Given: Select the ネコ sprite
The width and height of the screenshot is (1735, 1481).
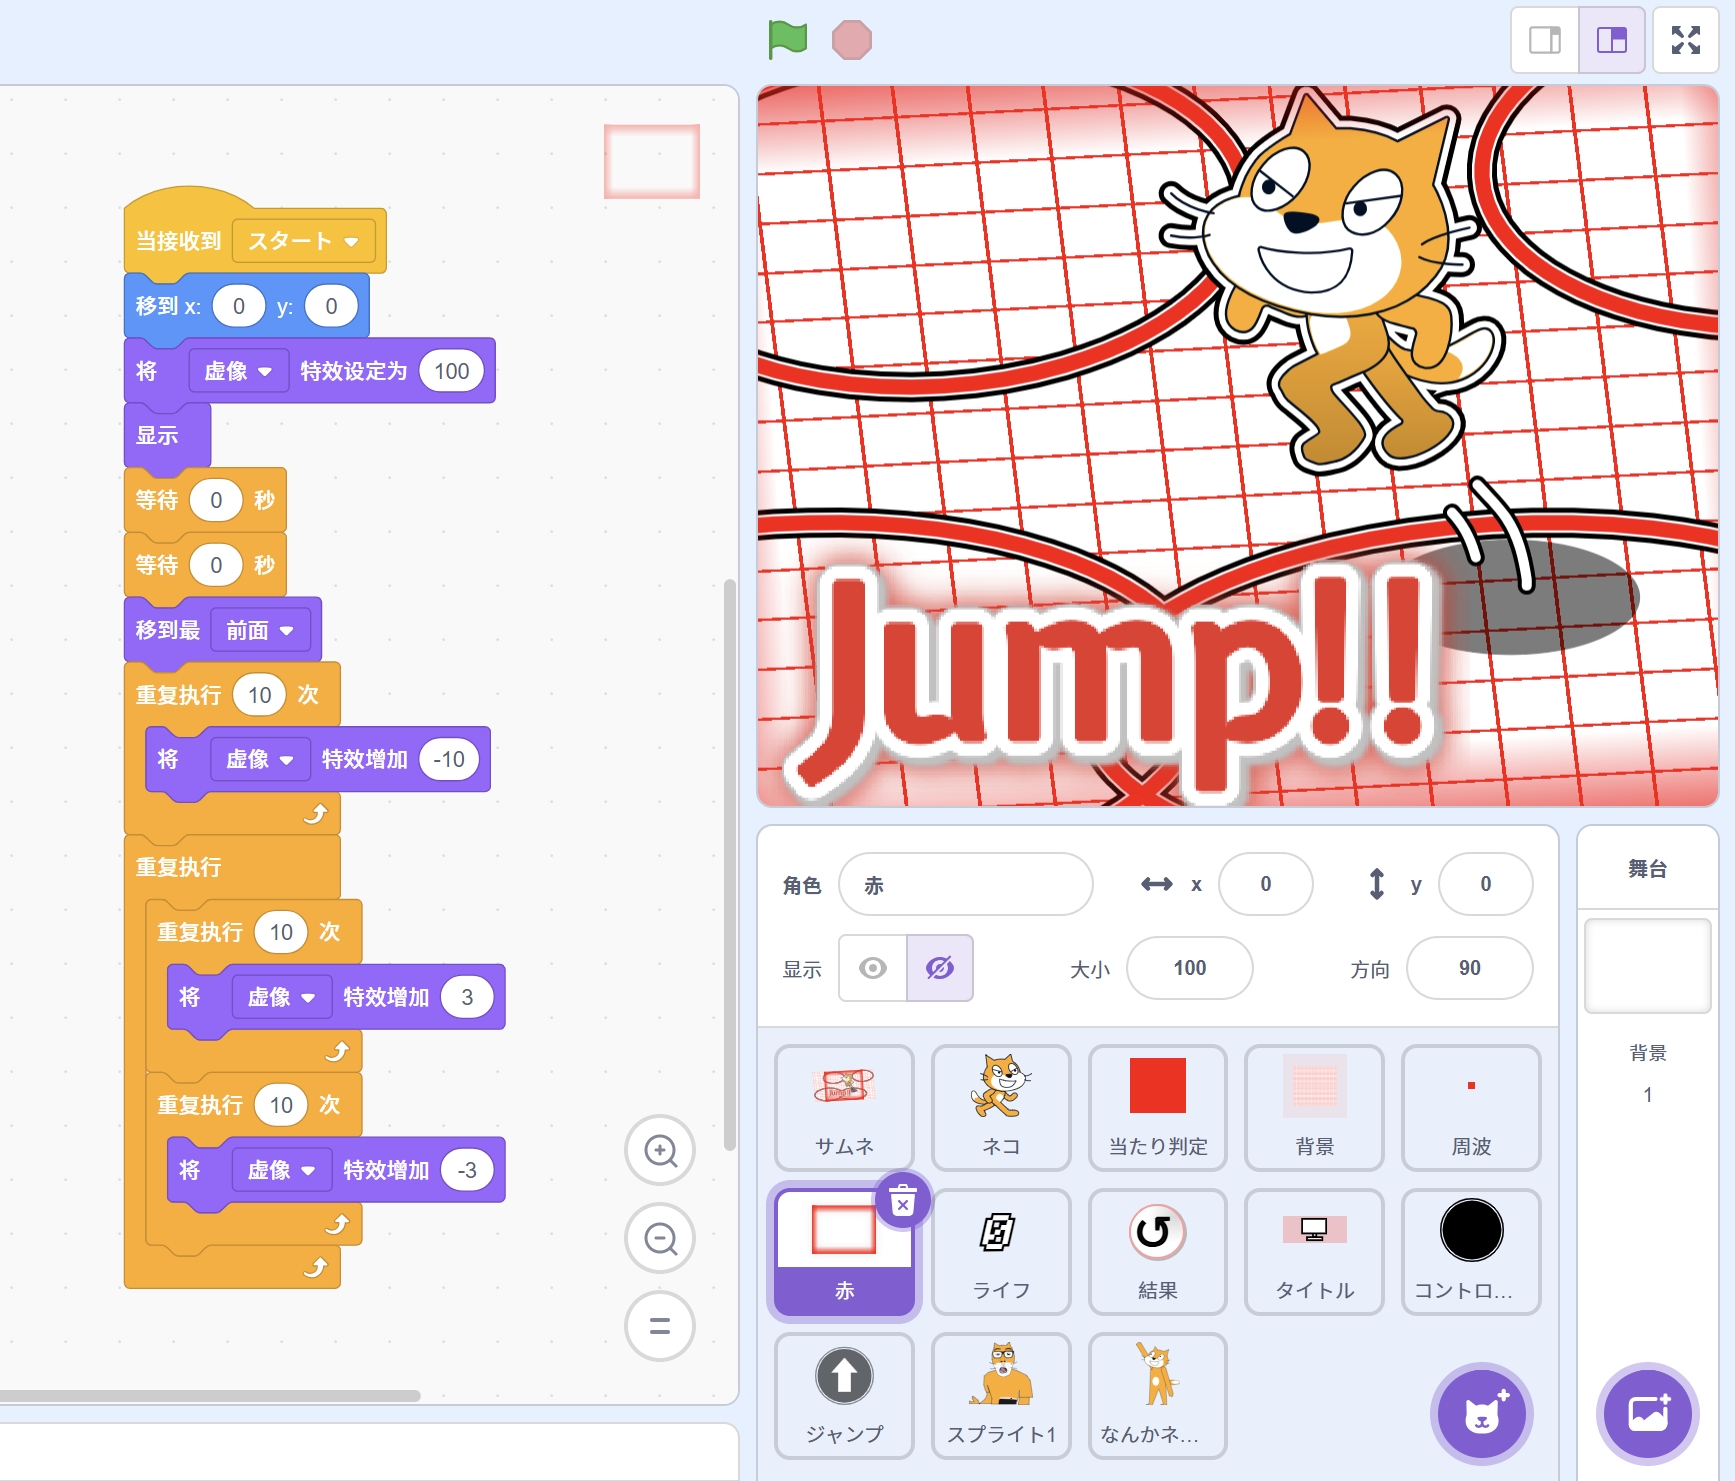Looking at the screenshot, I should 1000,1107.
